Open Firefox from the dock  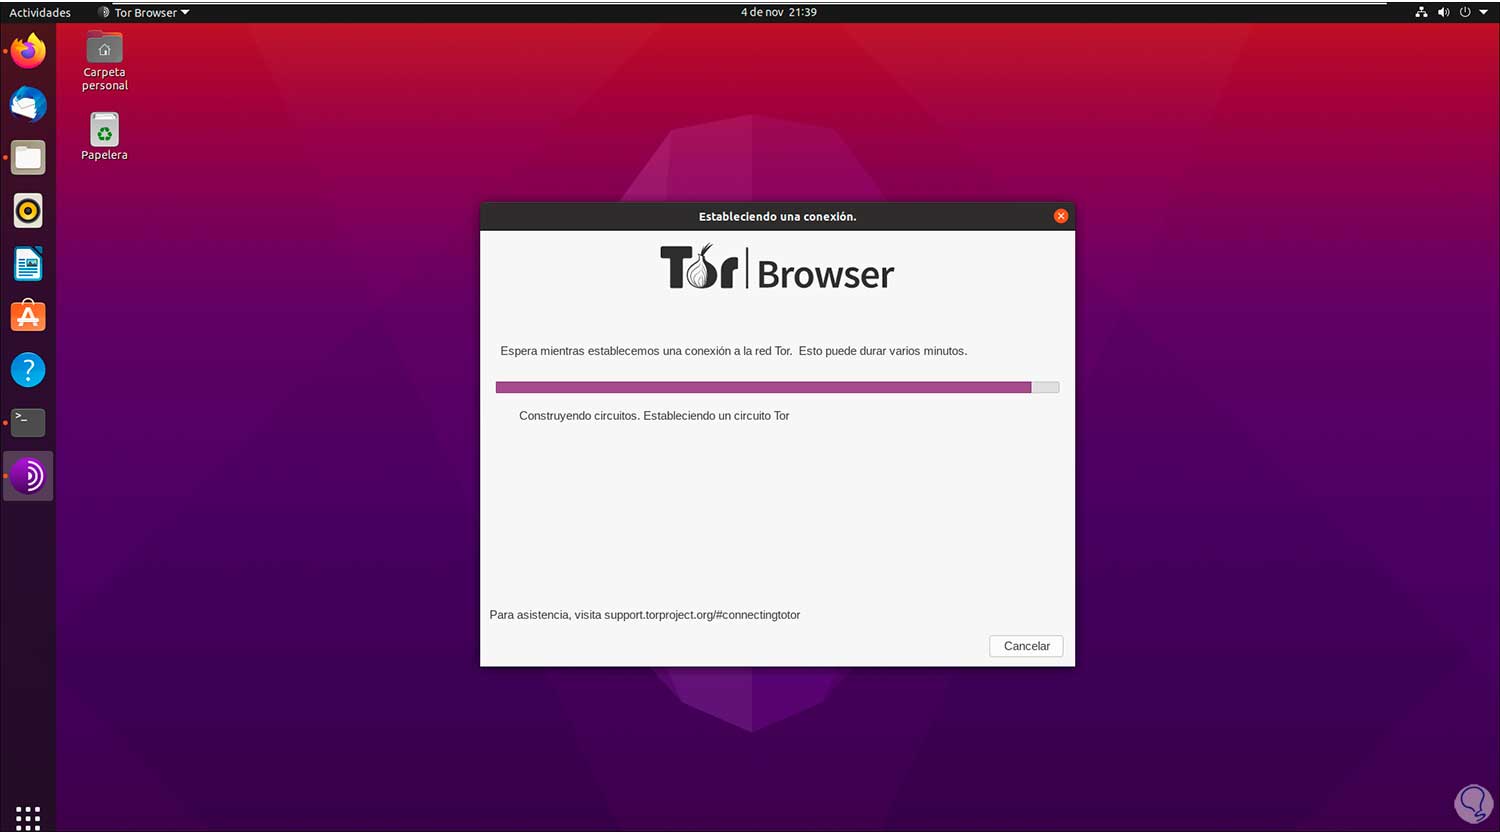coord(28,51)
